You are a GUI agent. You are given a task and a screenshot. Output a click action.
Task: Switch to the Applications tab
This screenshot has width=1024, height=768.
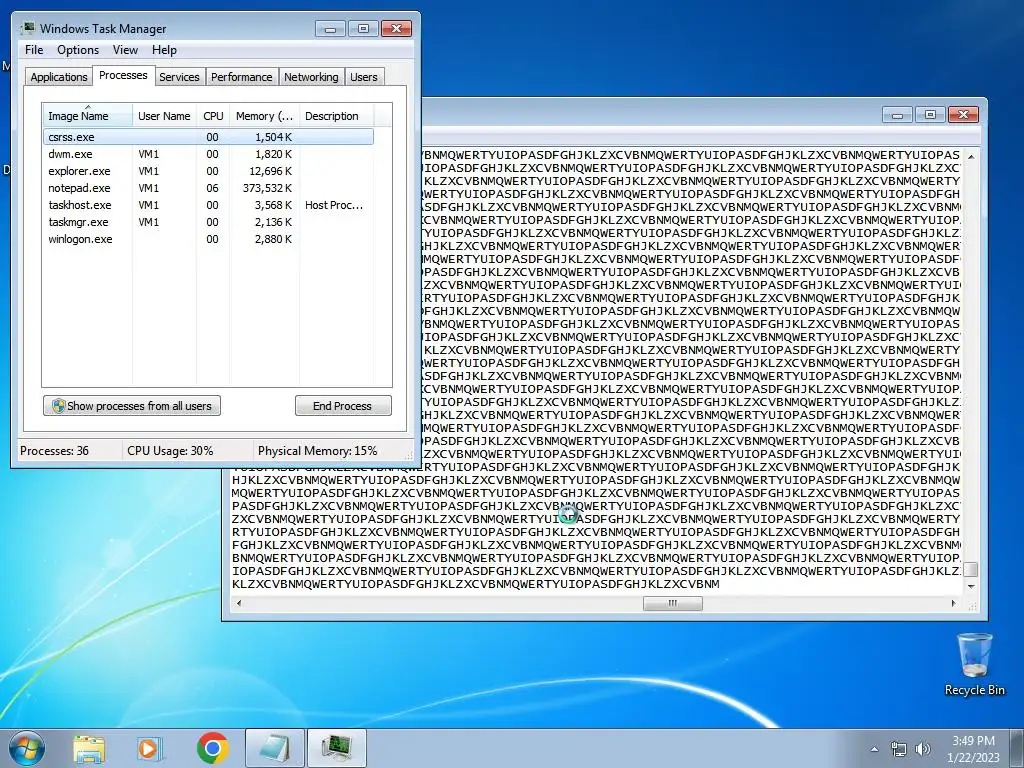coord(59,76)
